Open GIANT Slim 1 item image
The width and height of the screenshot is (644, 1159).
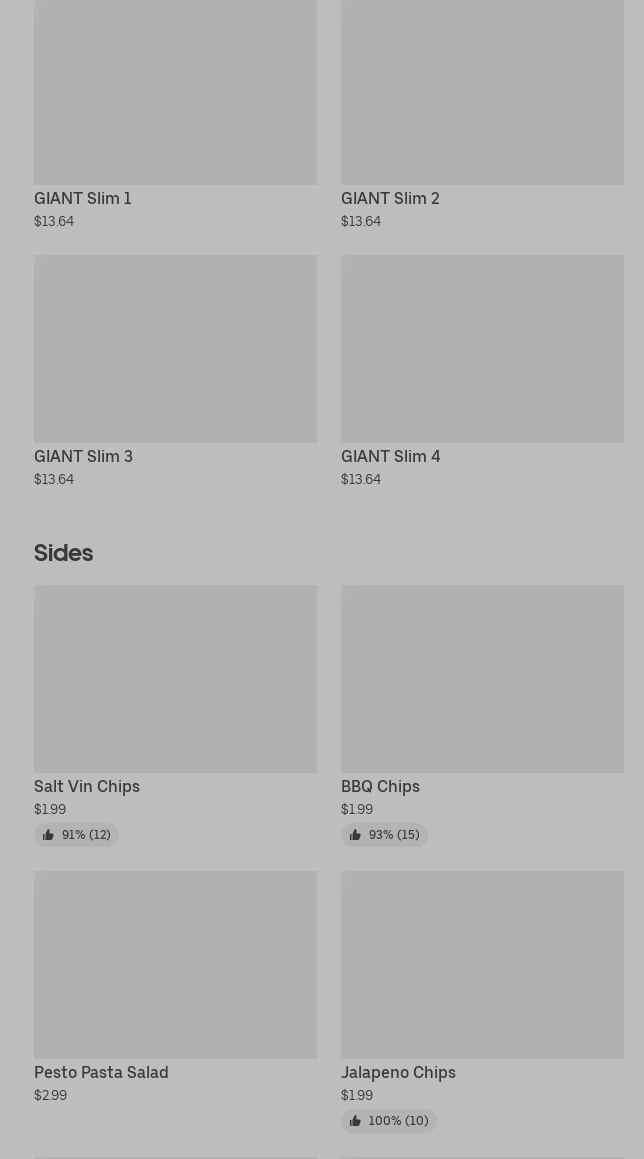175,92
